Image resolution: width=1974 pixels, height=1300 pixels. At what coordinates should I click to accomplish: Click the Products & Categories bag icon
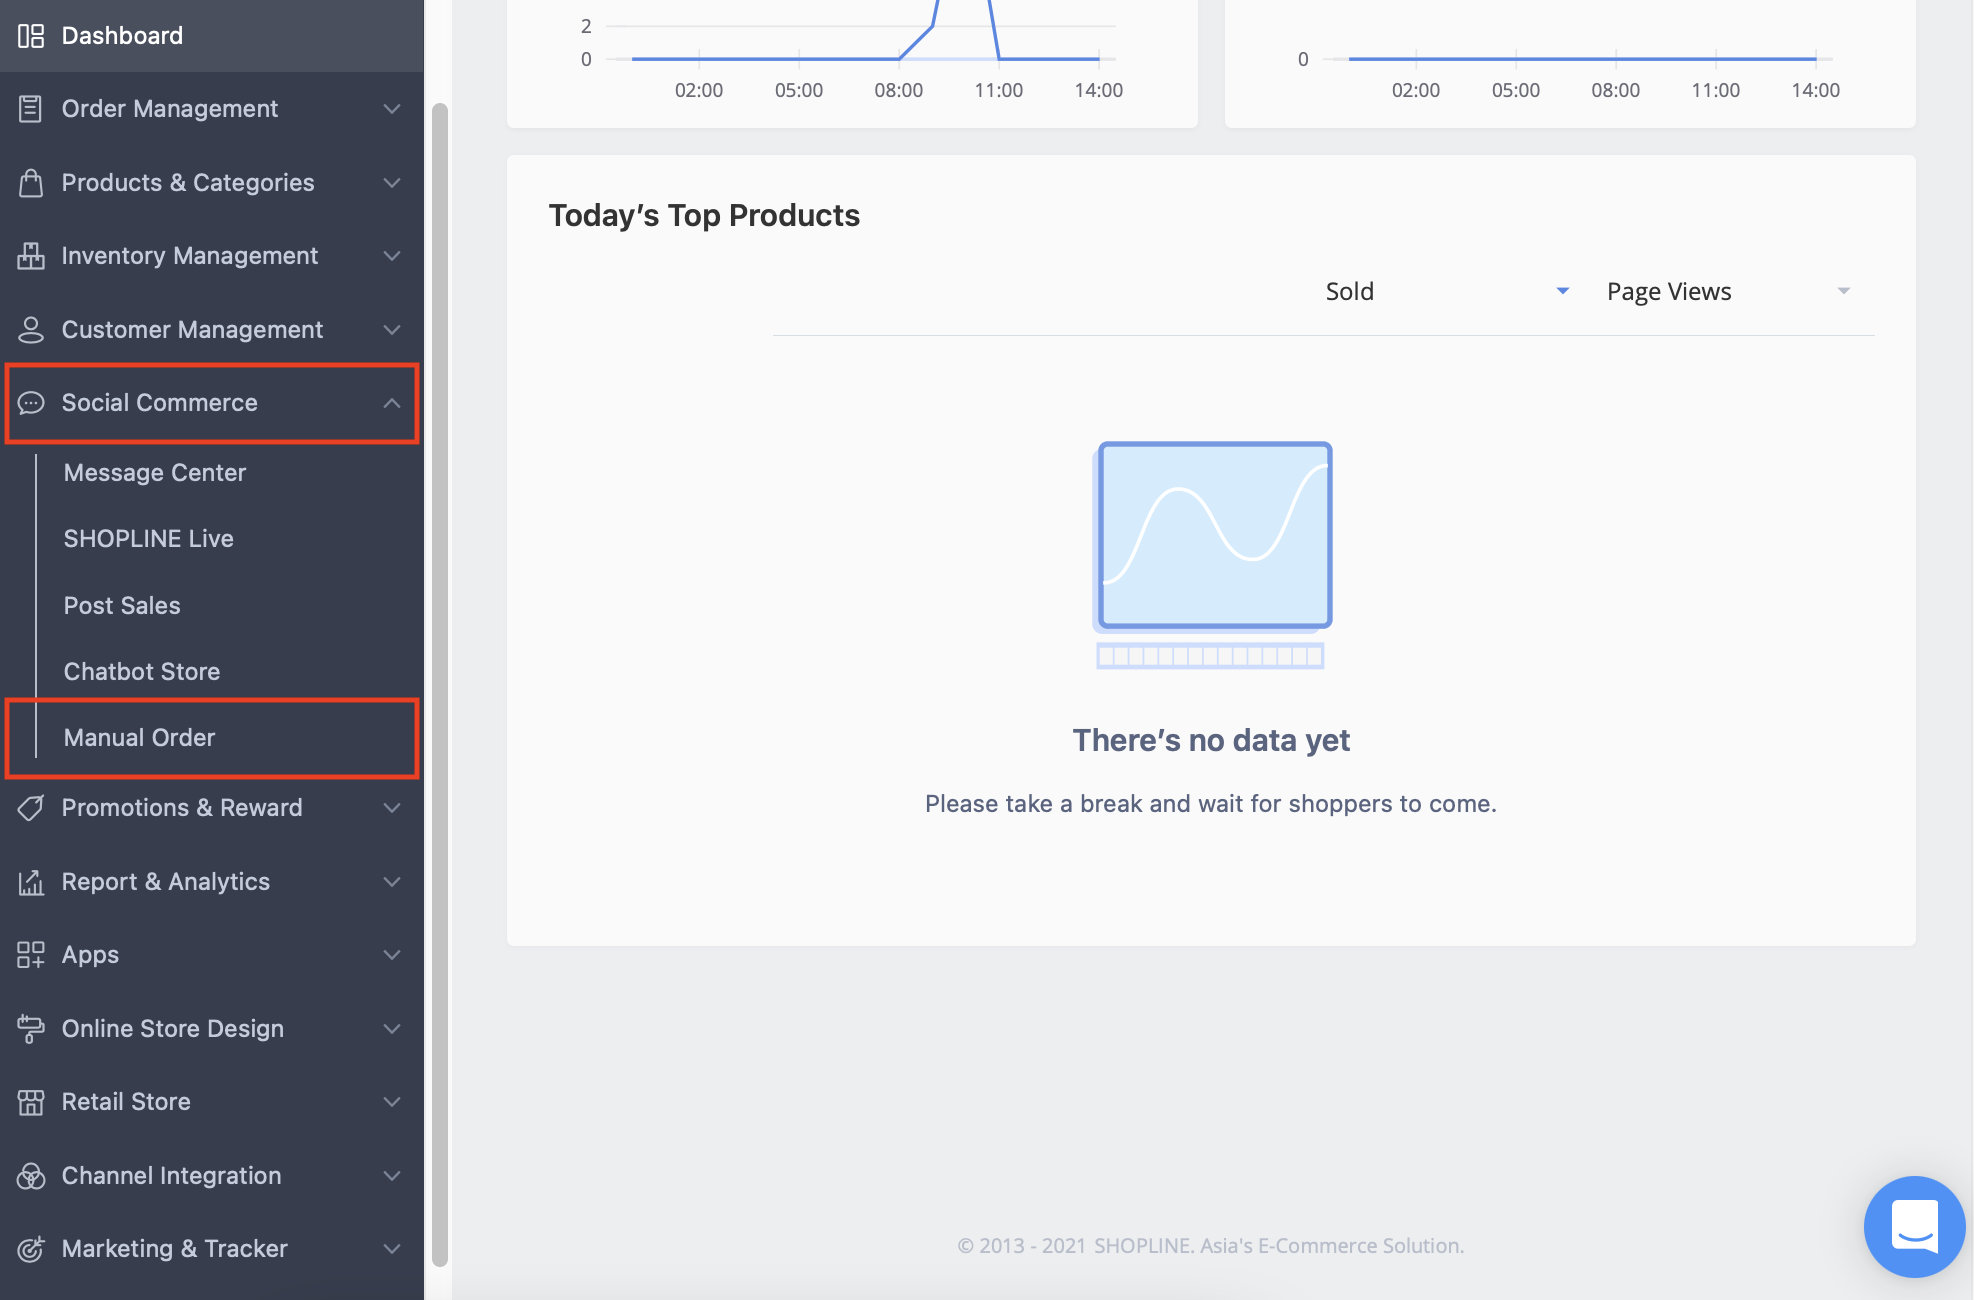pos(31,183)
